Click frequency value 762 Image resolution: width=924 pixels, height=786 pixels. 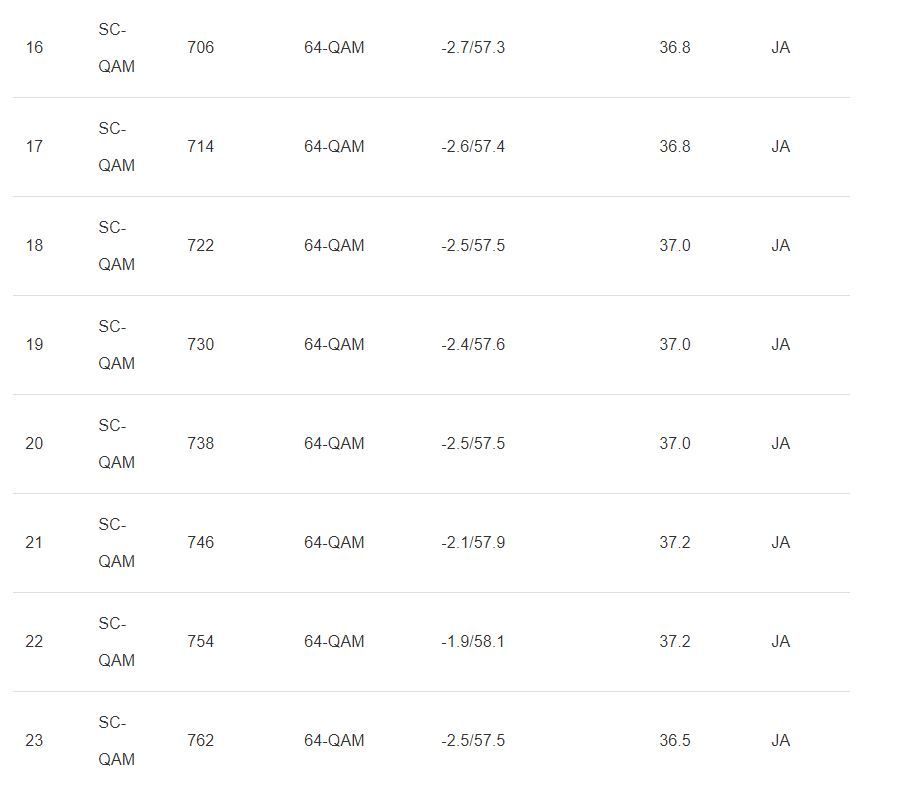click(x=200, y=740)
